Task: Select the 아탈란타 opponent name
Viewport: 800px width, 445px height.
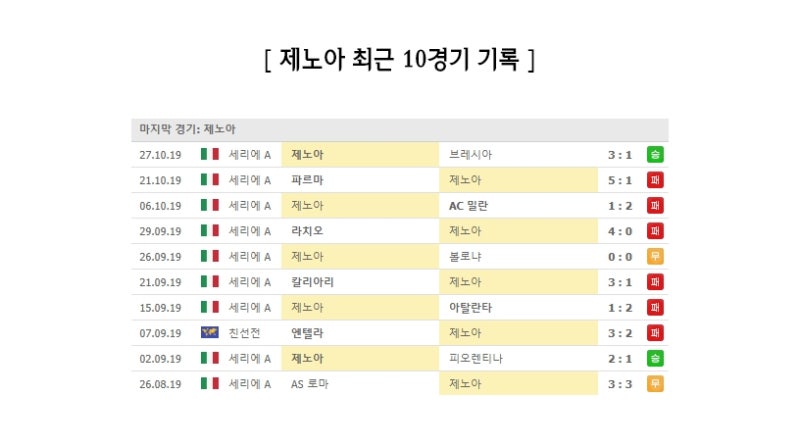Action: click(x=470, y=308)
